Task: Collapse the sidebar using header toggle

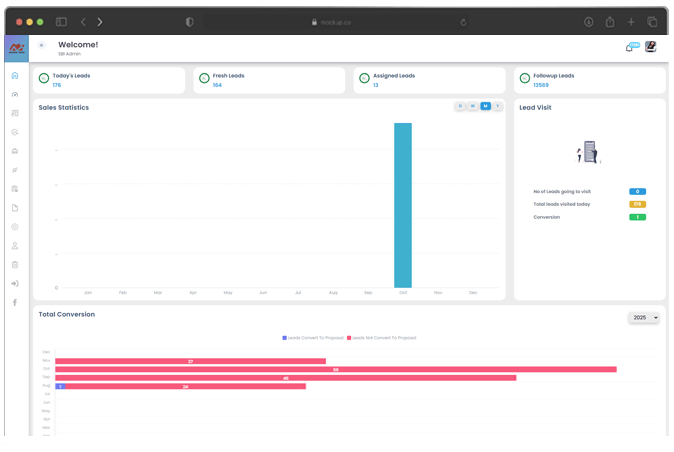Action: 41,45
